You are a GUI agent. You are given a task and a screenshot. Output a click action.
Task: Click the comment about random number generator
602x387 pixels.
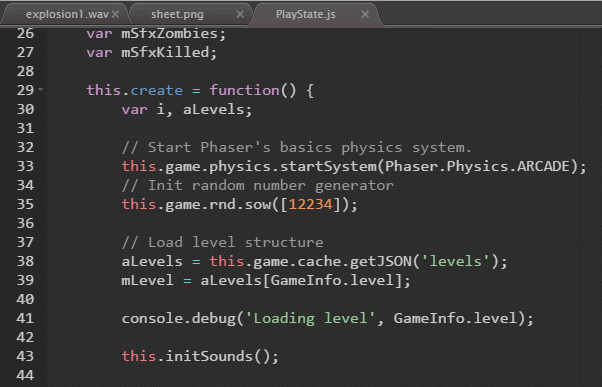[x=258, y=185]
